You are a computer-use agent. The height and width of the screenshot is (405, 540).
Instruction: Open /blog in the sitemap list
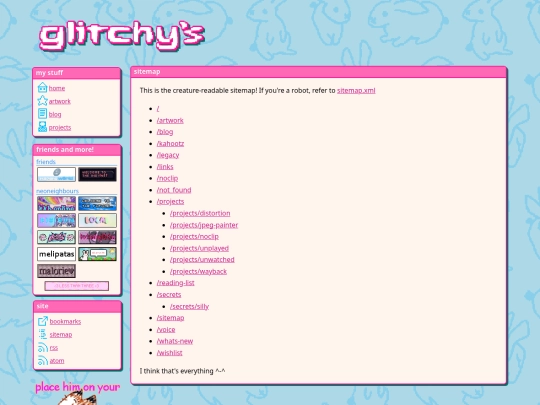(x=165, y=132)
